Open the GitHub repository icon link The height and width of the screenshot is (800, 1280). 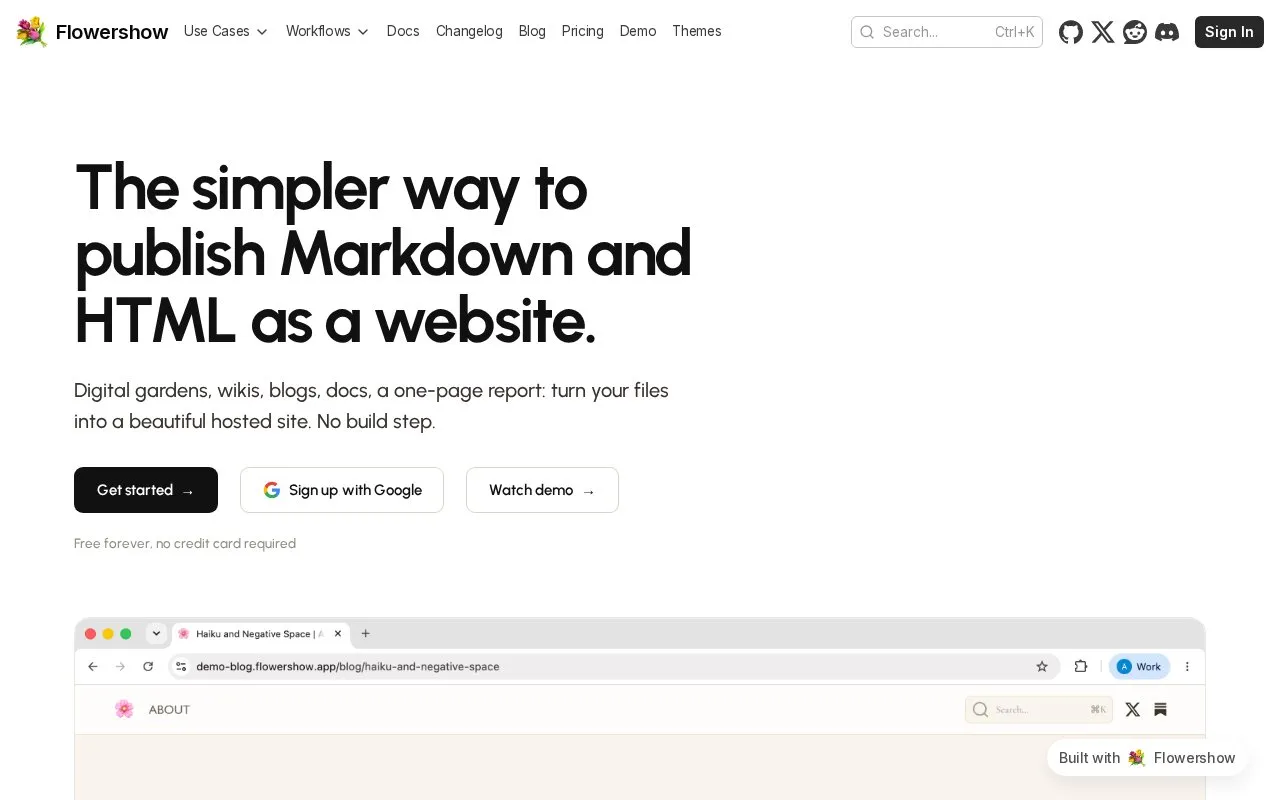click(x=1071, y=32)
